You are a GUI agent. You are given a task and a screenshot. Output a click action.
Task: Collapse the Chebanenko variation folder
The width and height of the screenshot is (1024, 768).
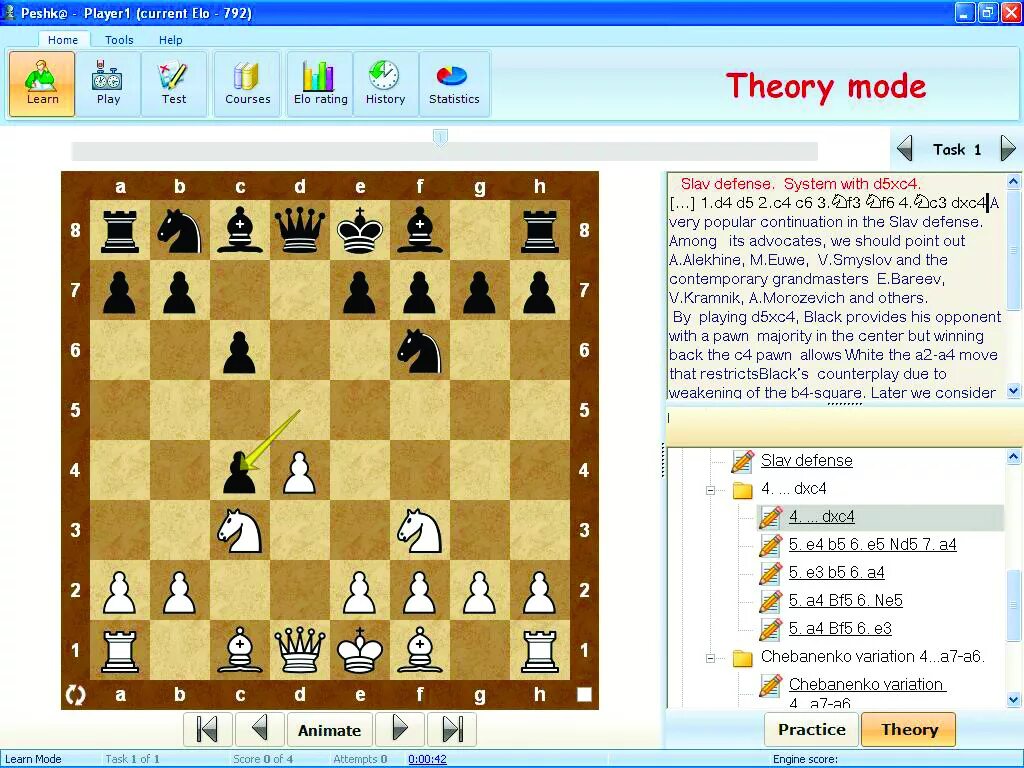pos(711,658)
